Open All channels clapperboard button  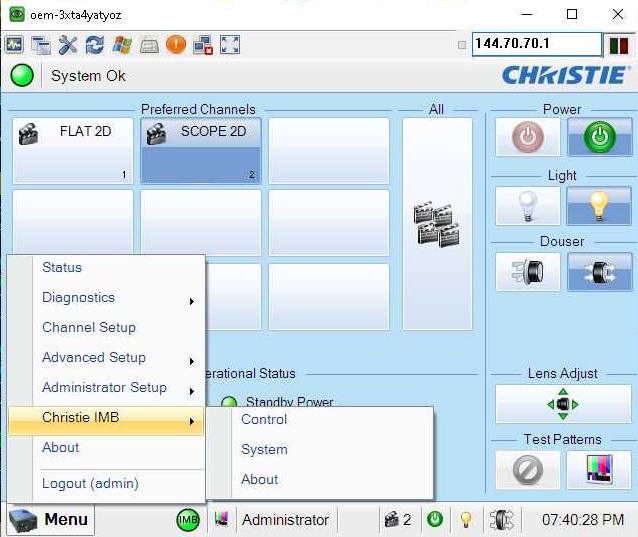[437, 224]
